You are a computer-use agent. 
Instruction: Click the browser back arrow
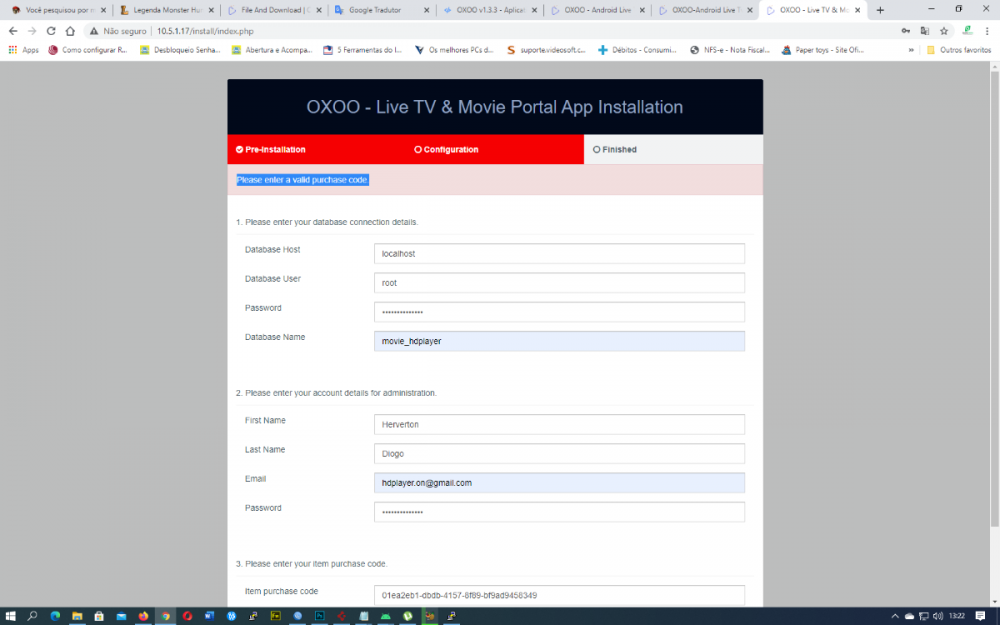[x=13, y=31]
